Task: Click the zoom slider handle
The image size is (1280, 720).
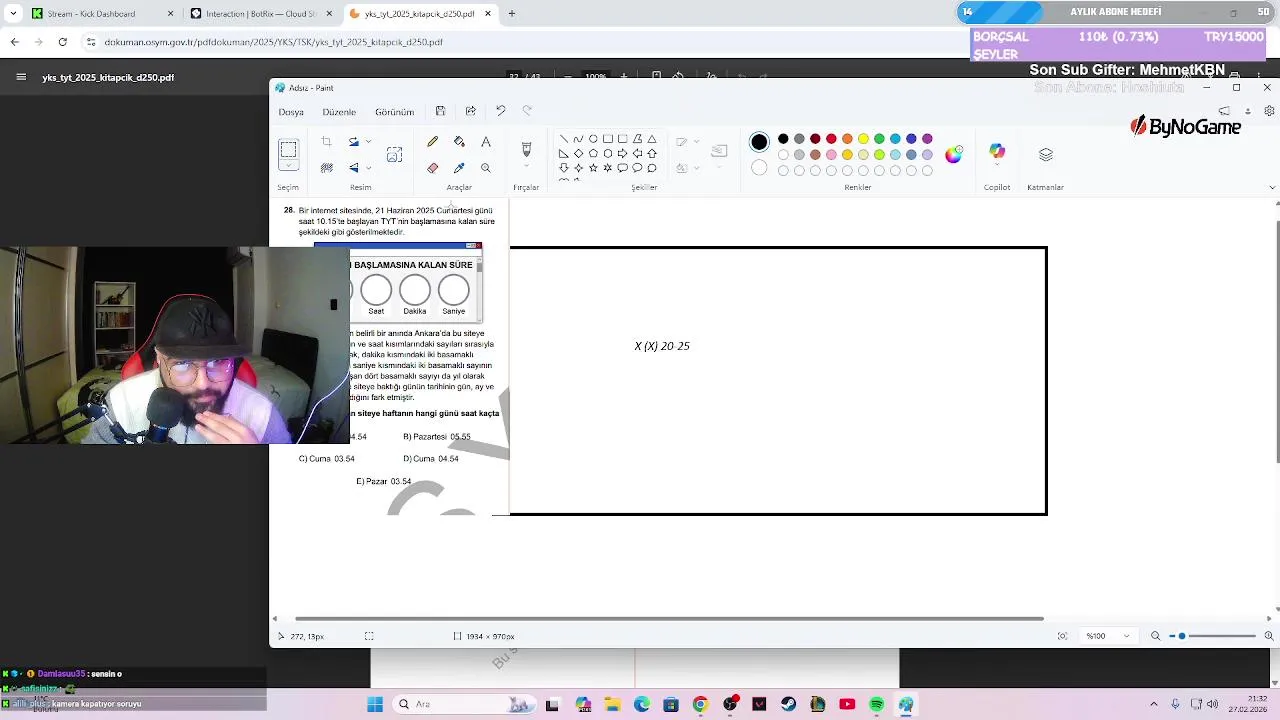Action: click(x=1182, y=636)
